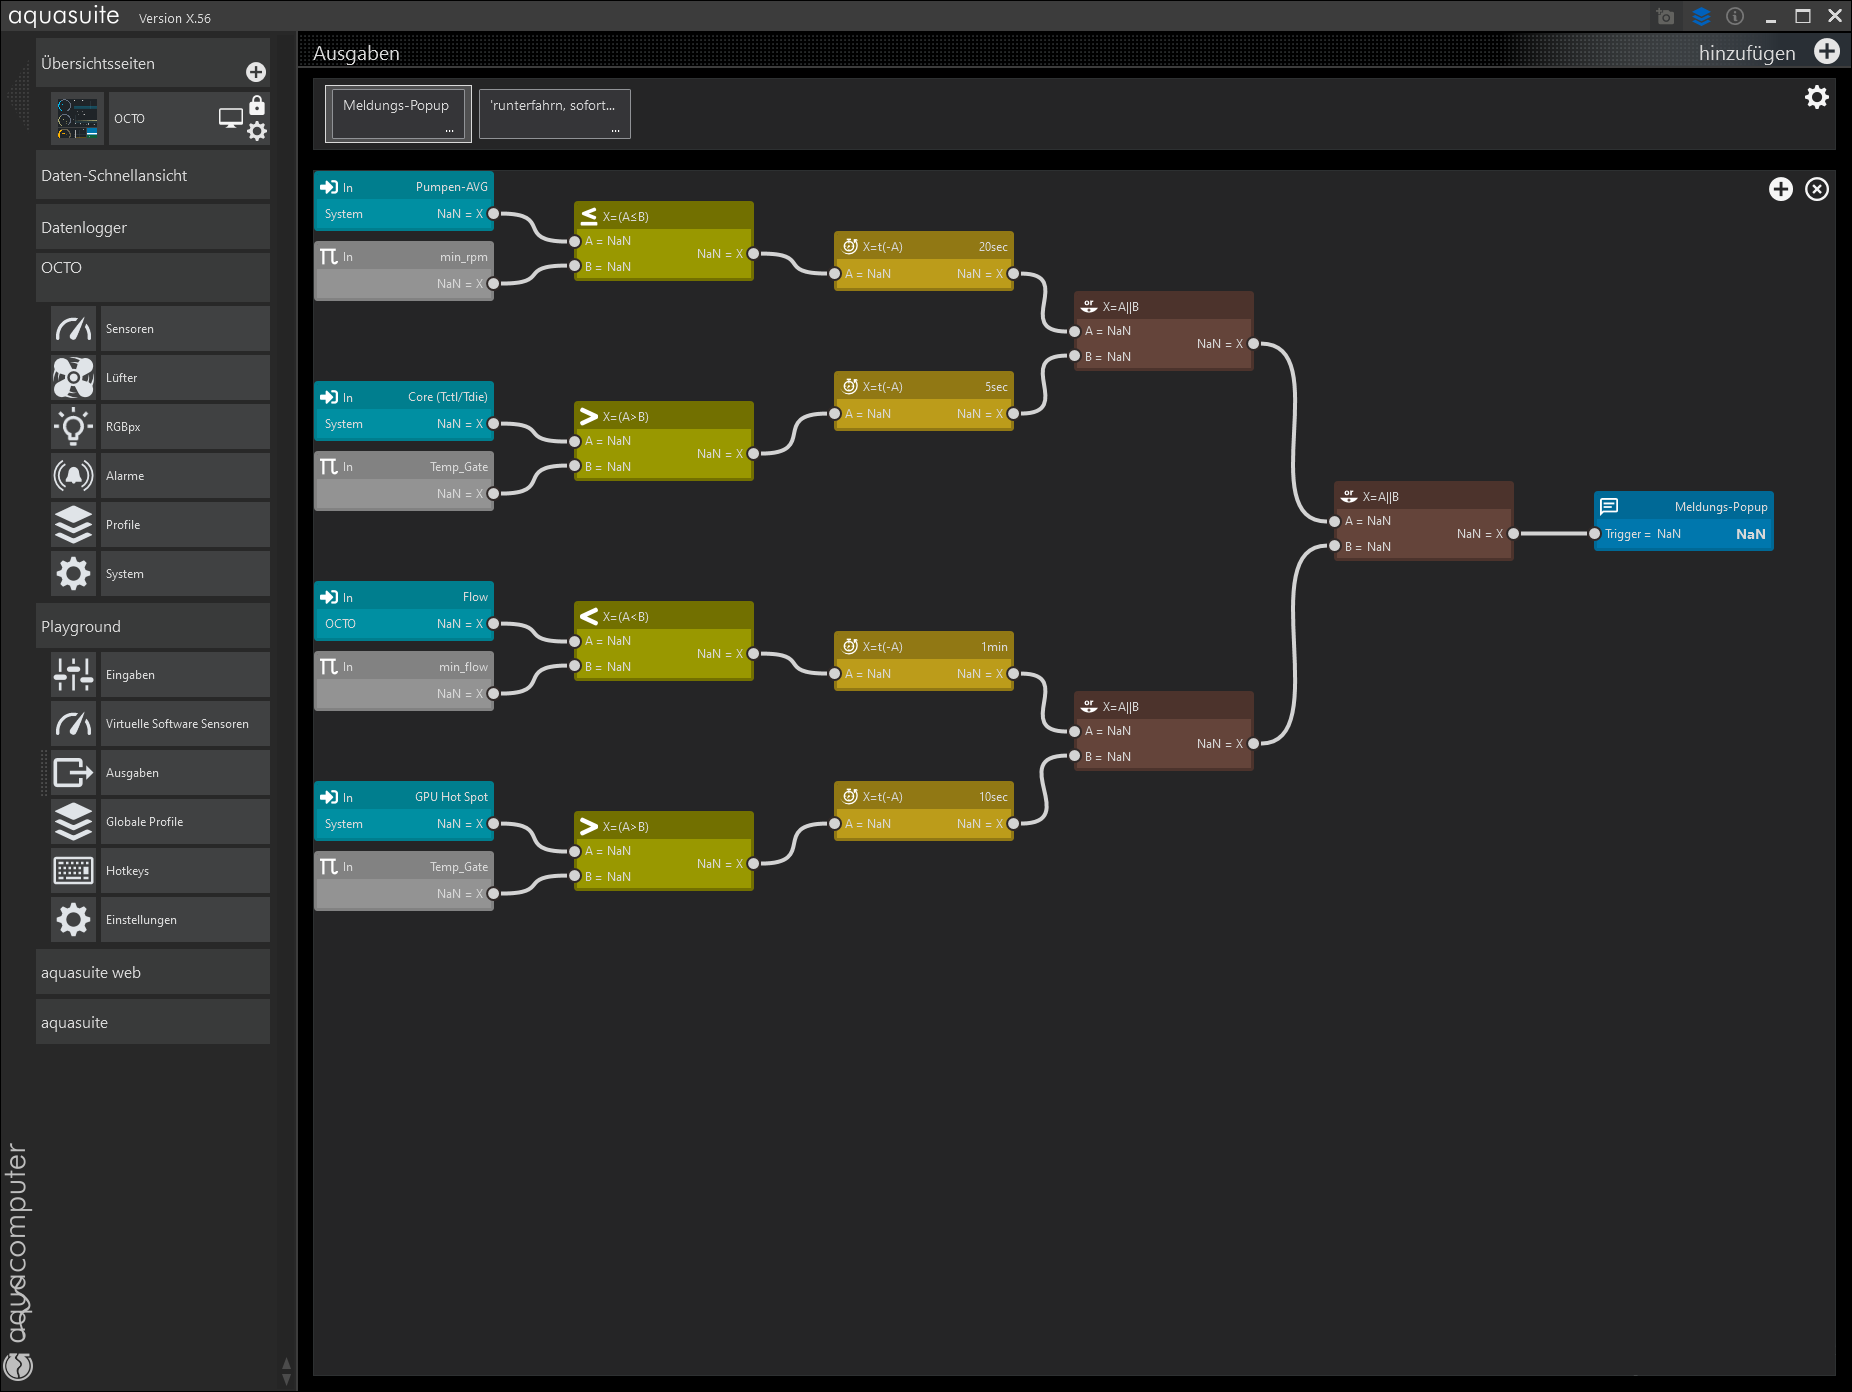1852x1392 pixels.
Task: Expand the Datenlogger section
Action: (x=152, y=228)
